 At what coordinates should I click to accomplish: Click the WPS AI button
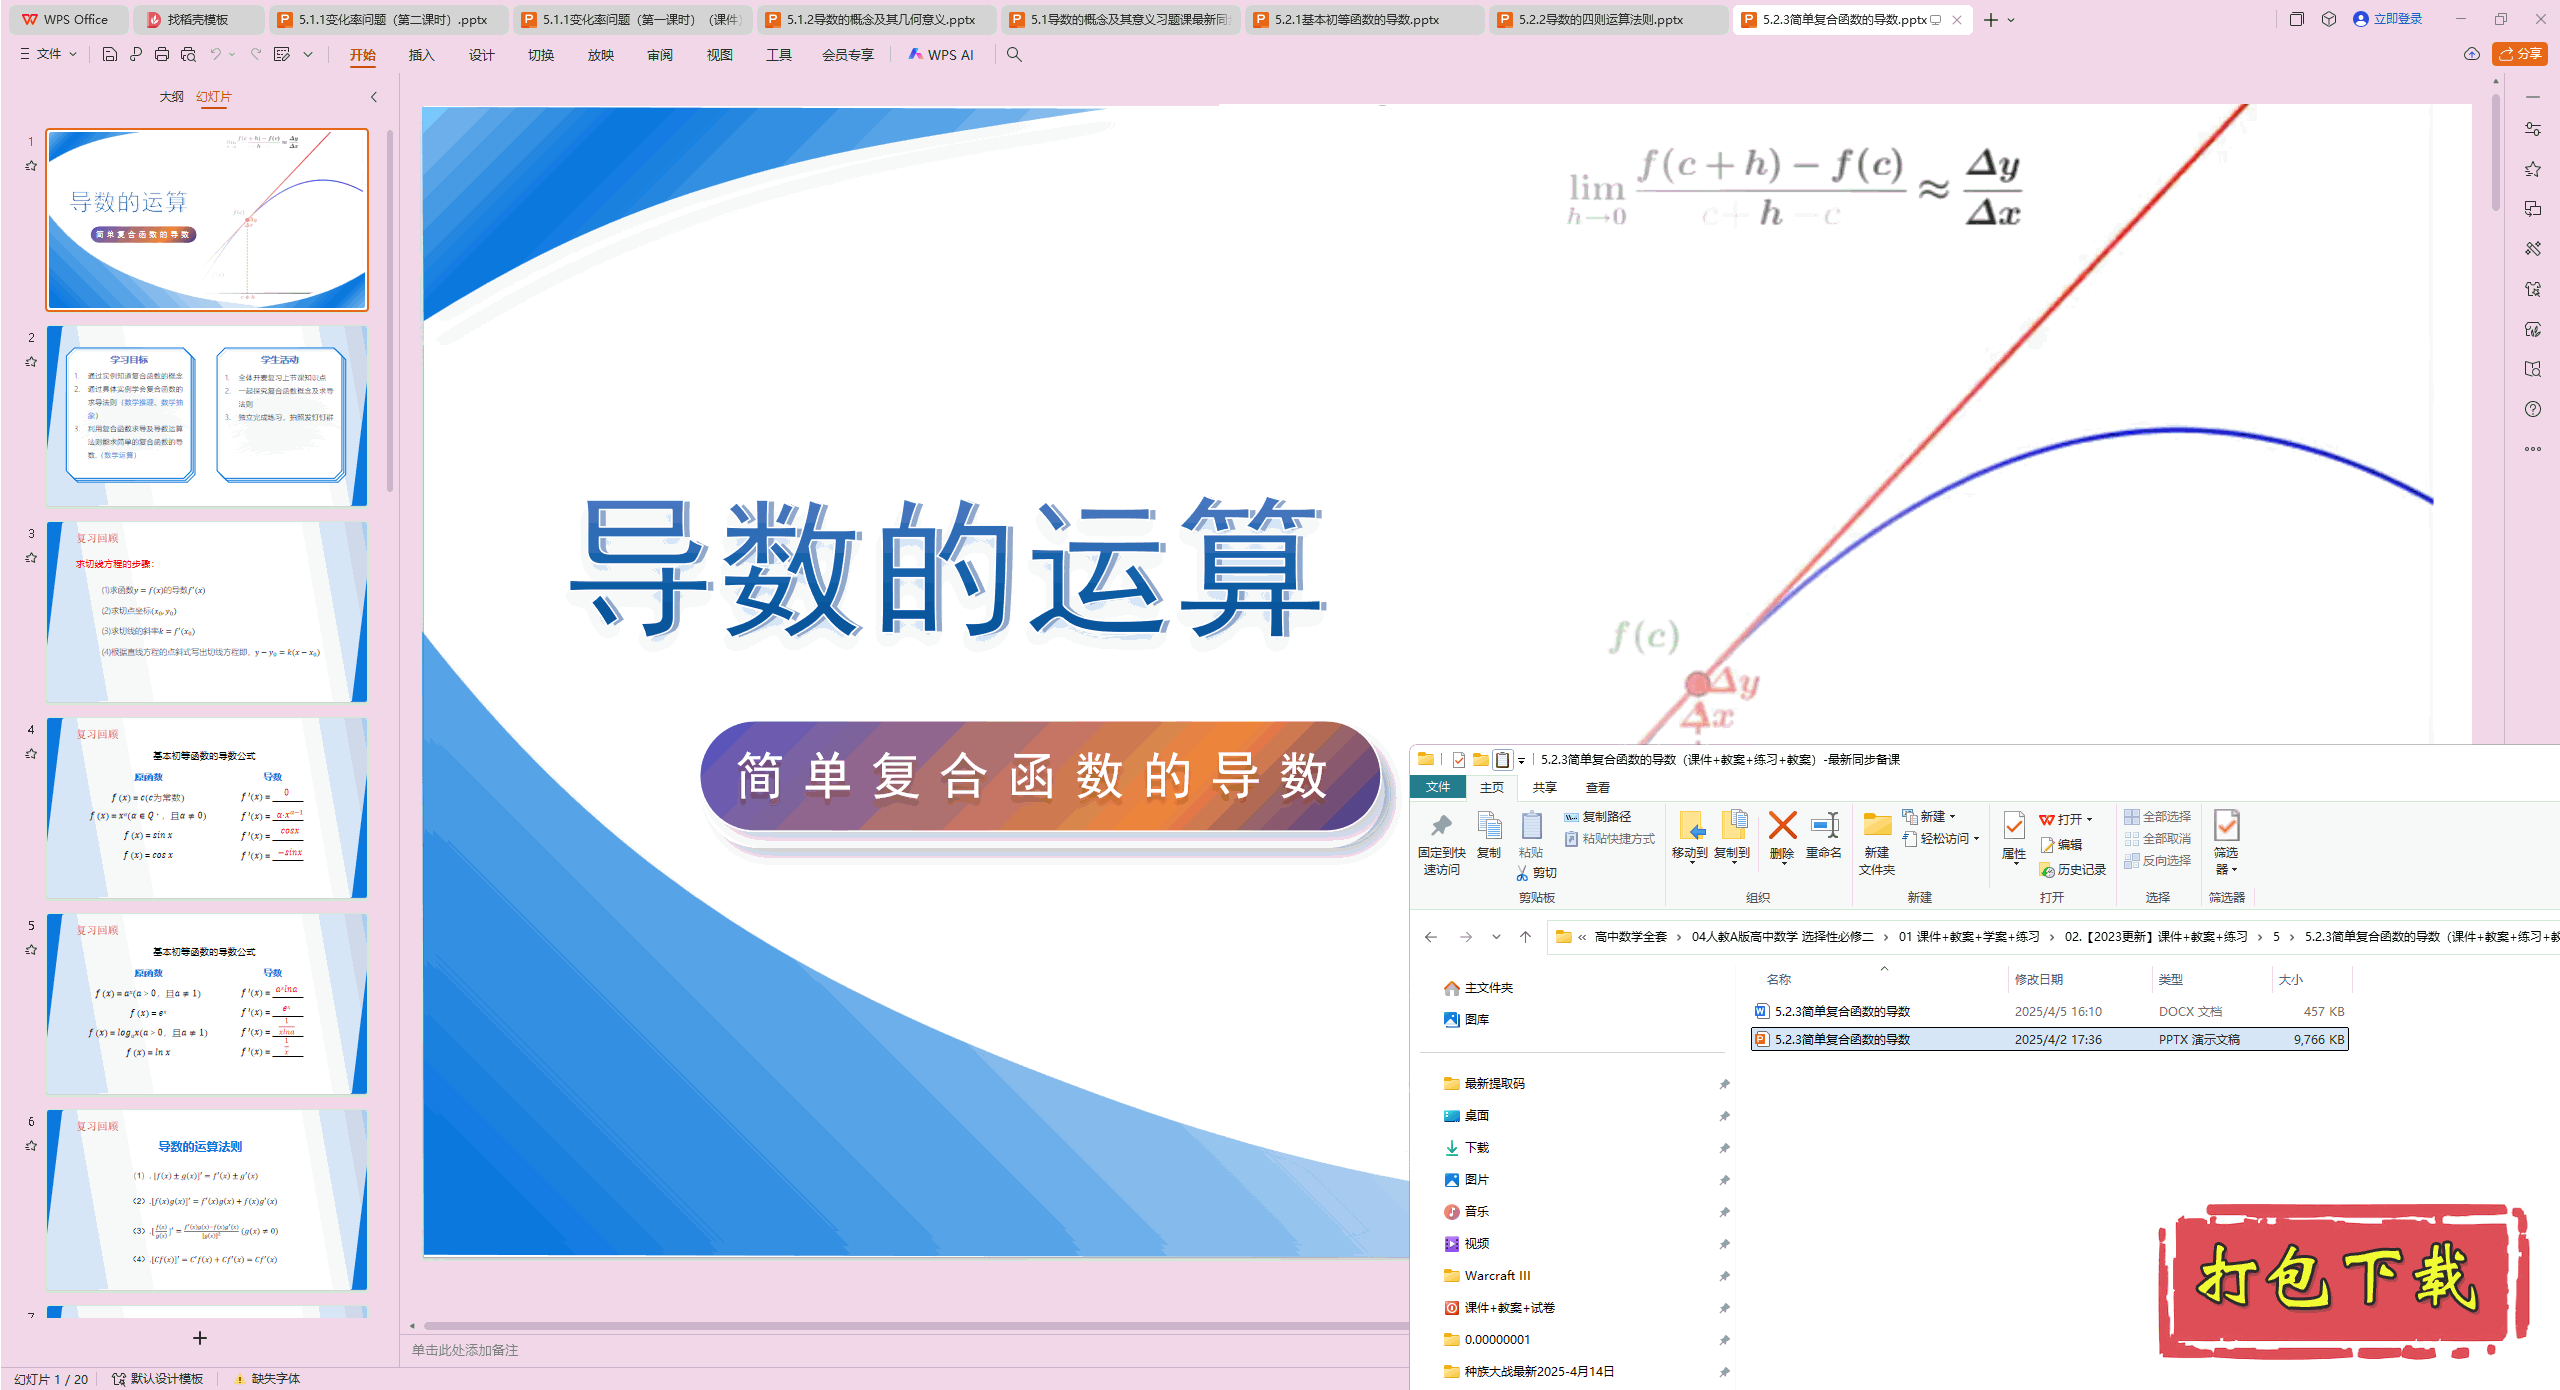click(941, 54)
